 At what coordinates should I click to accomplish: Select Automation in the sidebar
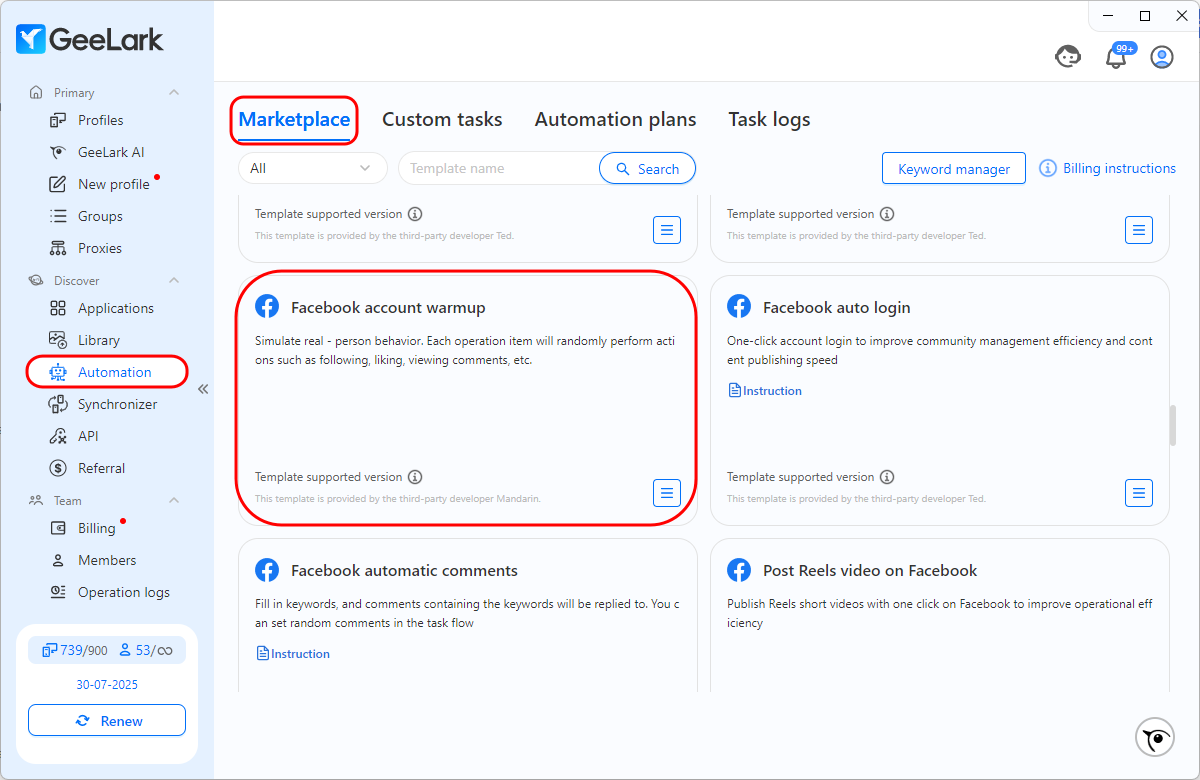(x=107, y=372)
